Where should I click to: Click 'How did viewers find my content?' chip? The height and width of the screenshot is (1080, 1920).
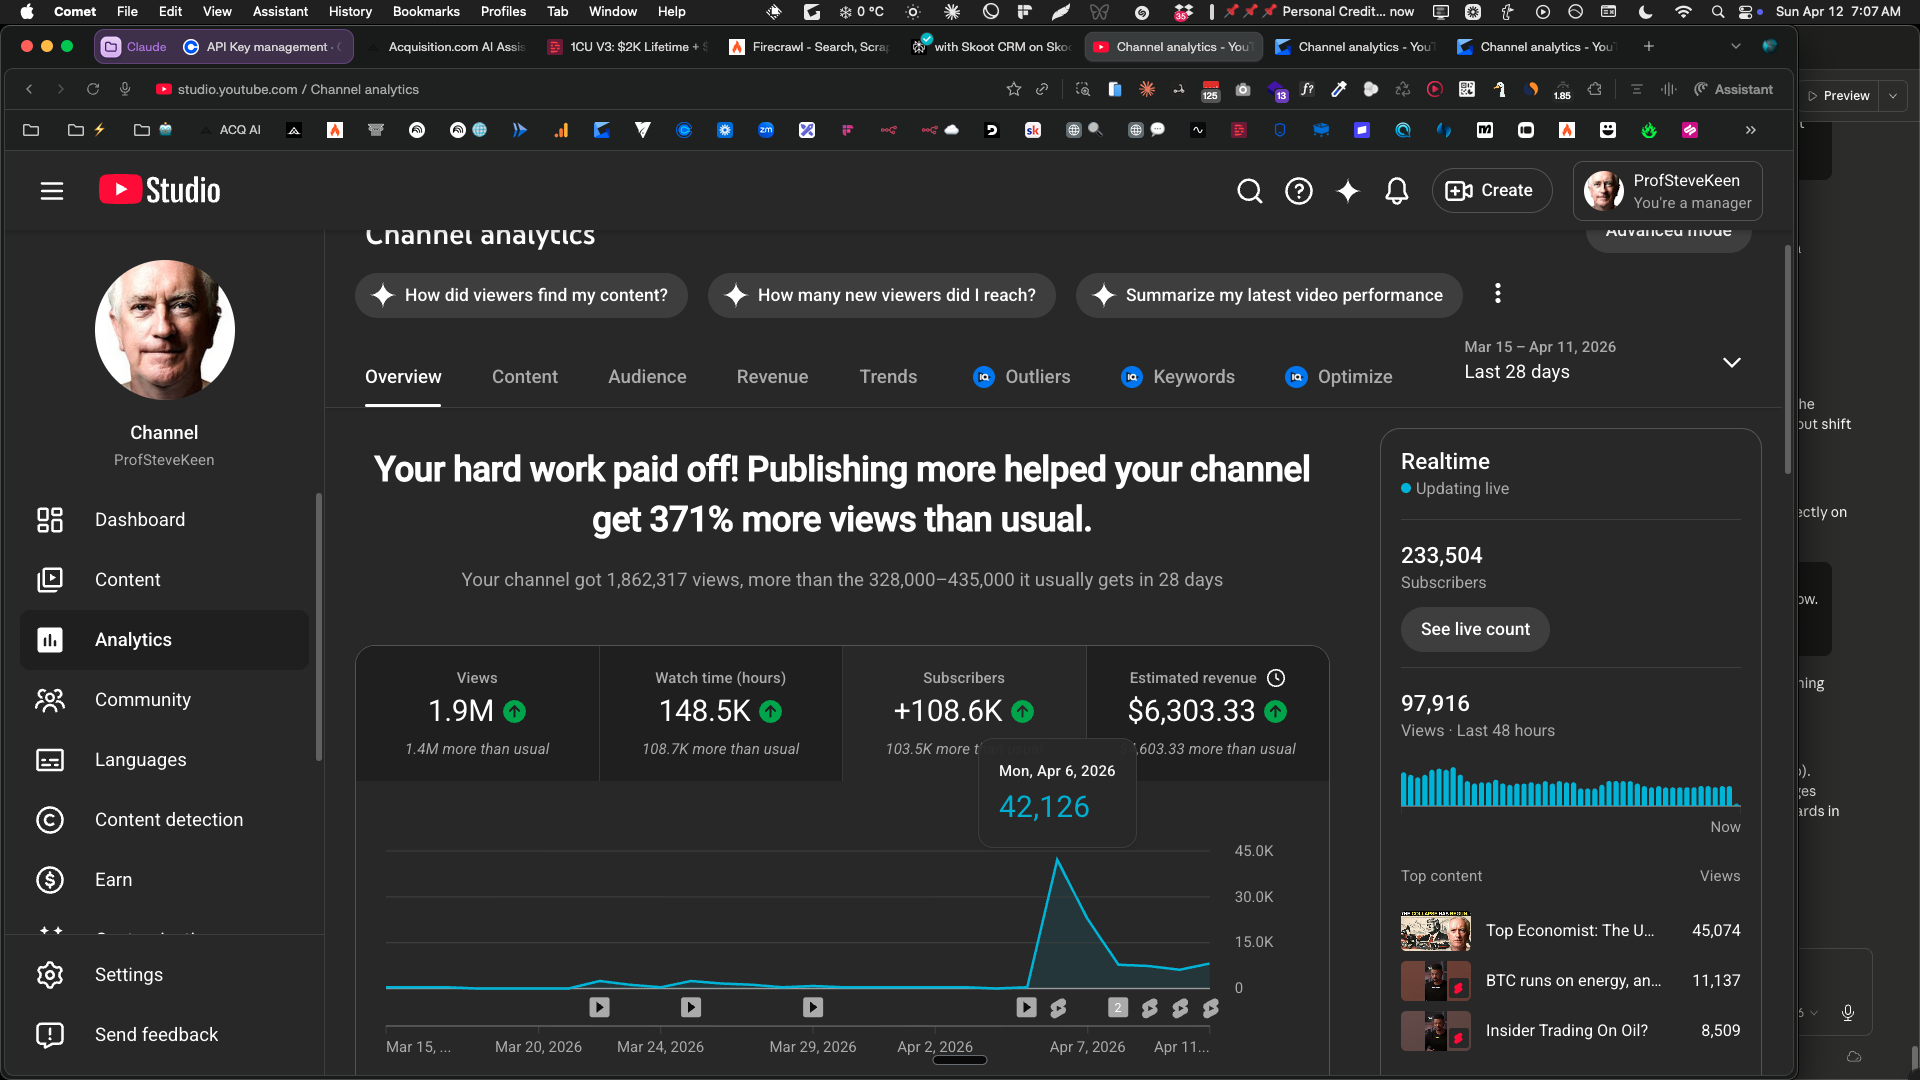521,295
